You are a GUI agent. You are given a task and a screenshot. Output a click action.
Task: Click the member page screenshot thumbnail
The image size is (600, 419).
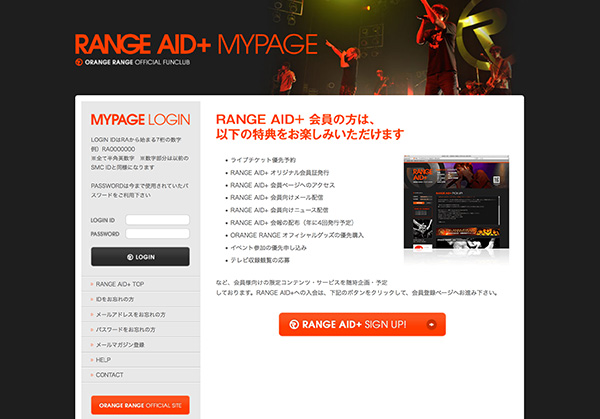coord(457,202)
